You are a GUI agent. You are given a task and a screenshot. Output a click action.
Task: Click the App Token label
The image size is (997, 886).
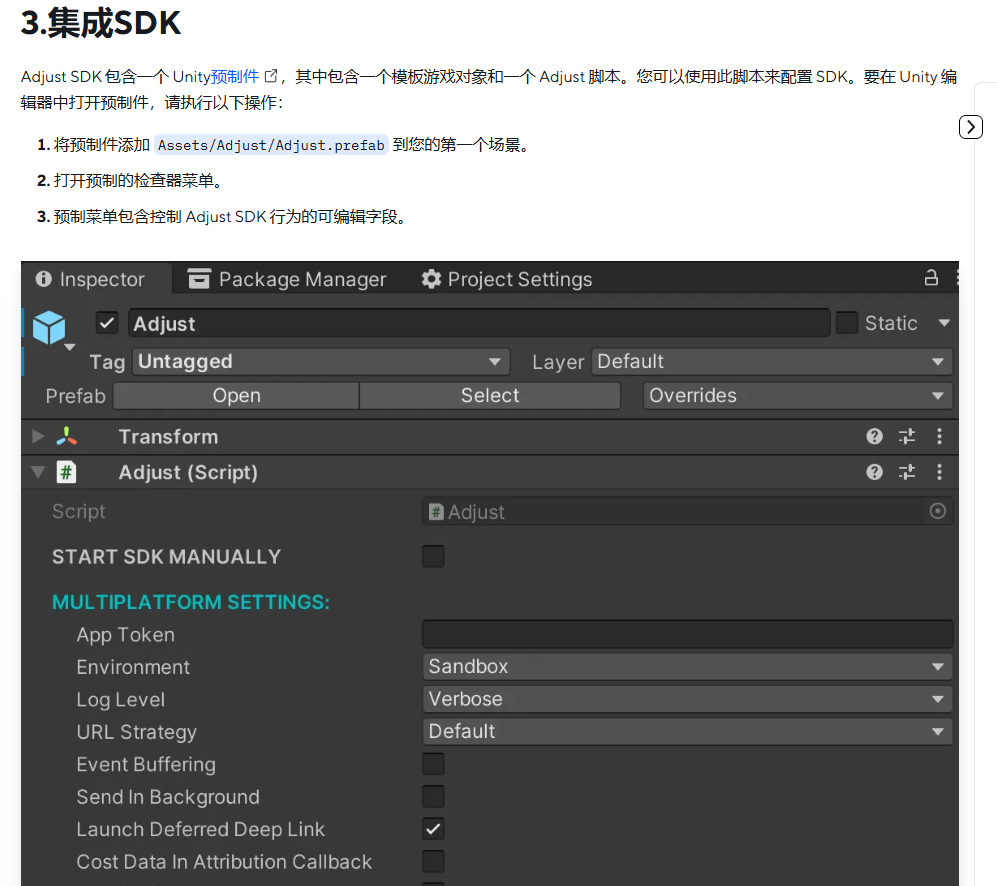click(125, 635)
